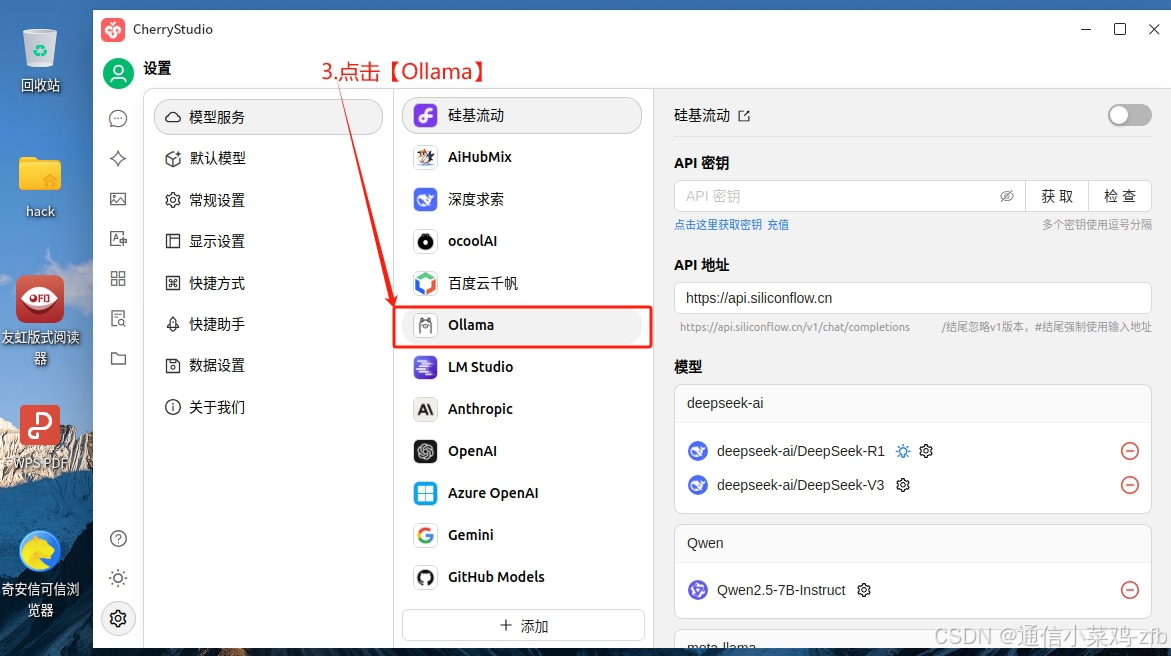Select the ocoolAI provider
1171x656 pixels.
[521, 241]
